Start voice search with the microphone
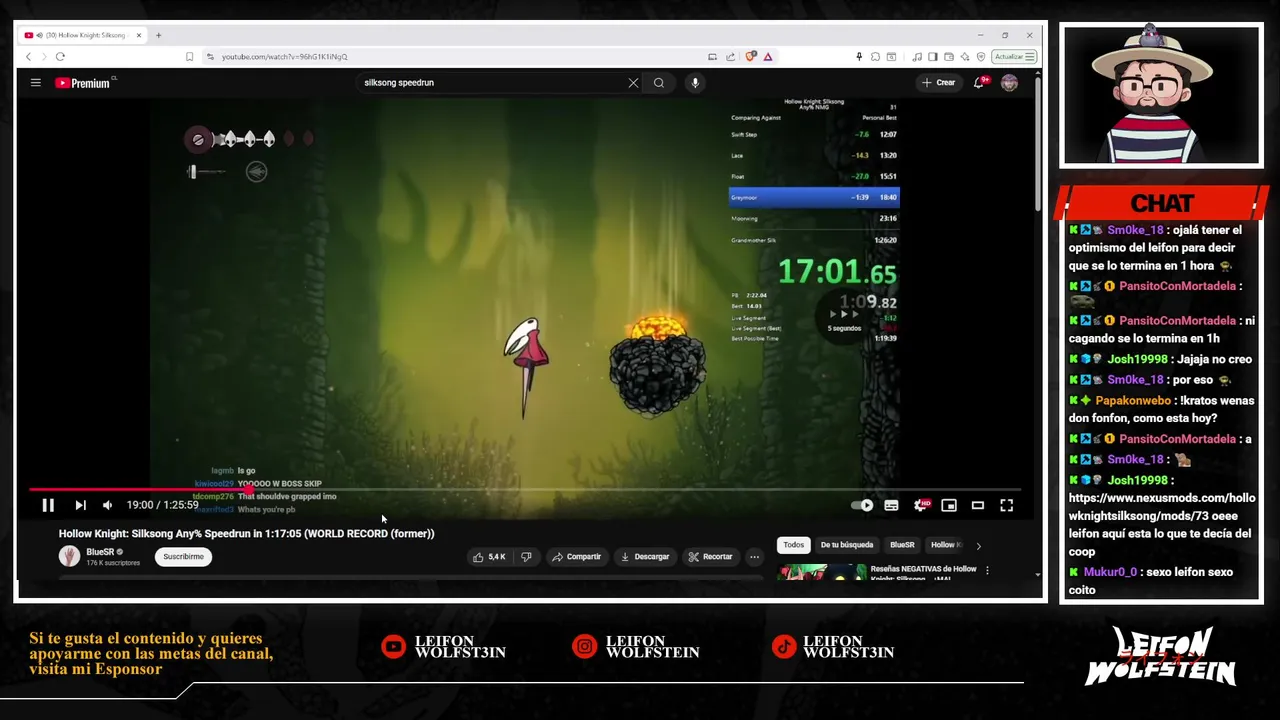This screenshot has height=720, width=1280. tap(695, 83)
